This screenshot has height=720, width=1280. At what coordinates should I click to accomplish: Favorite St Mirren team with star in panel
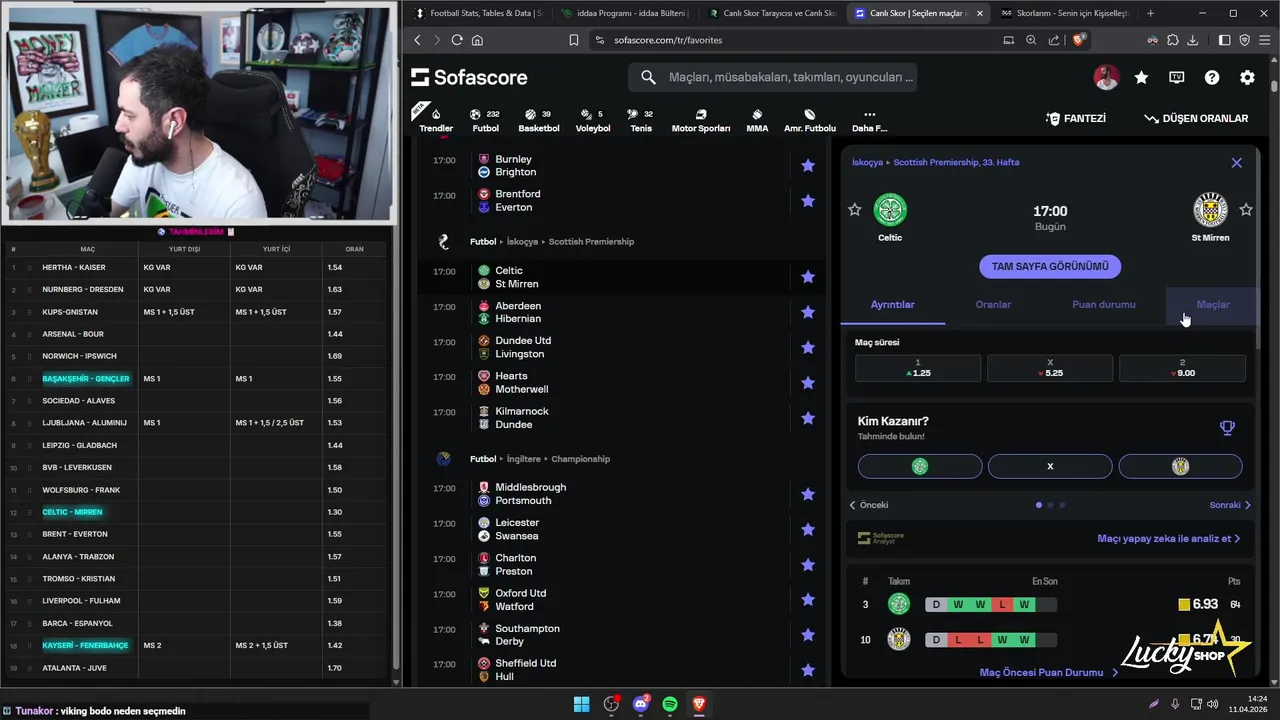coord(1246,210)
